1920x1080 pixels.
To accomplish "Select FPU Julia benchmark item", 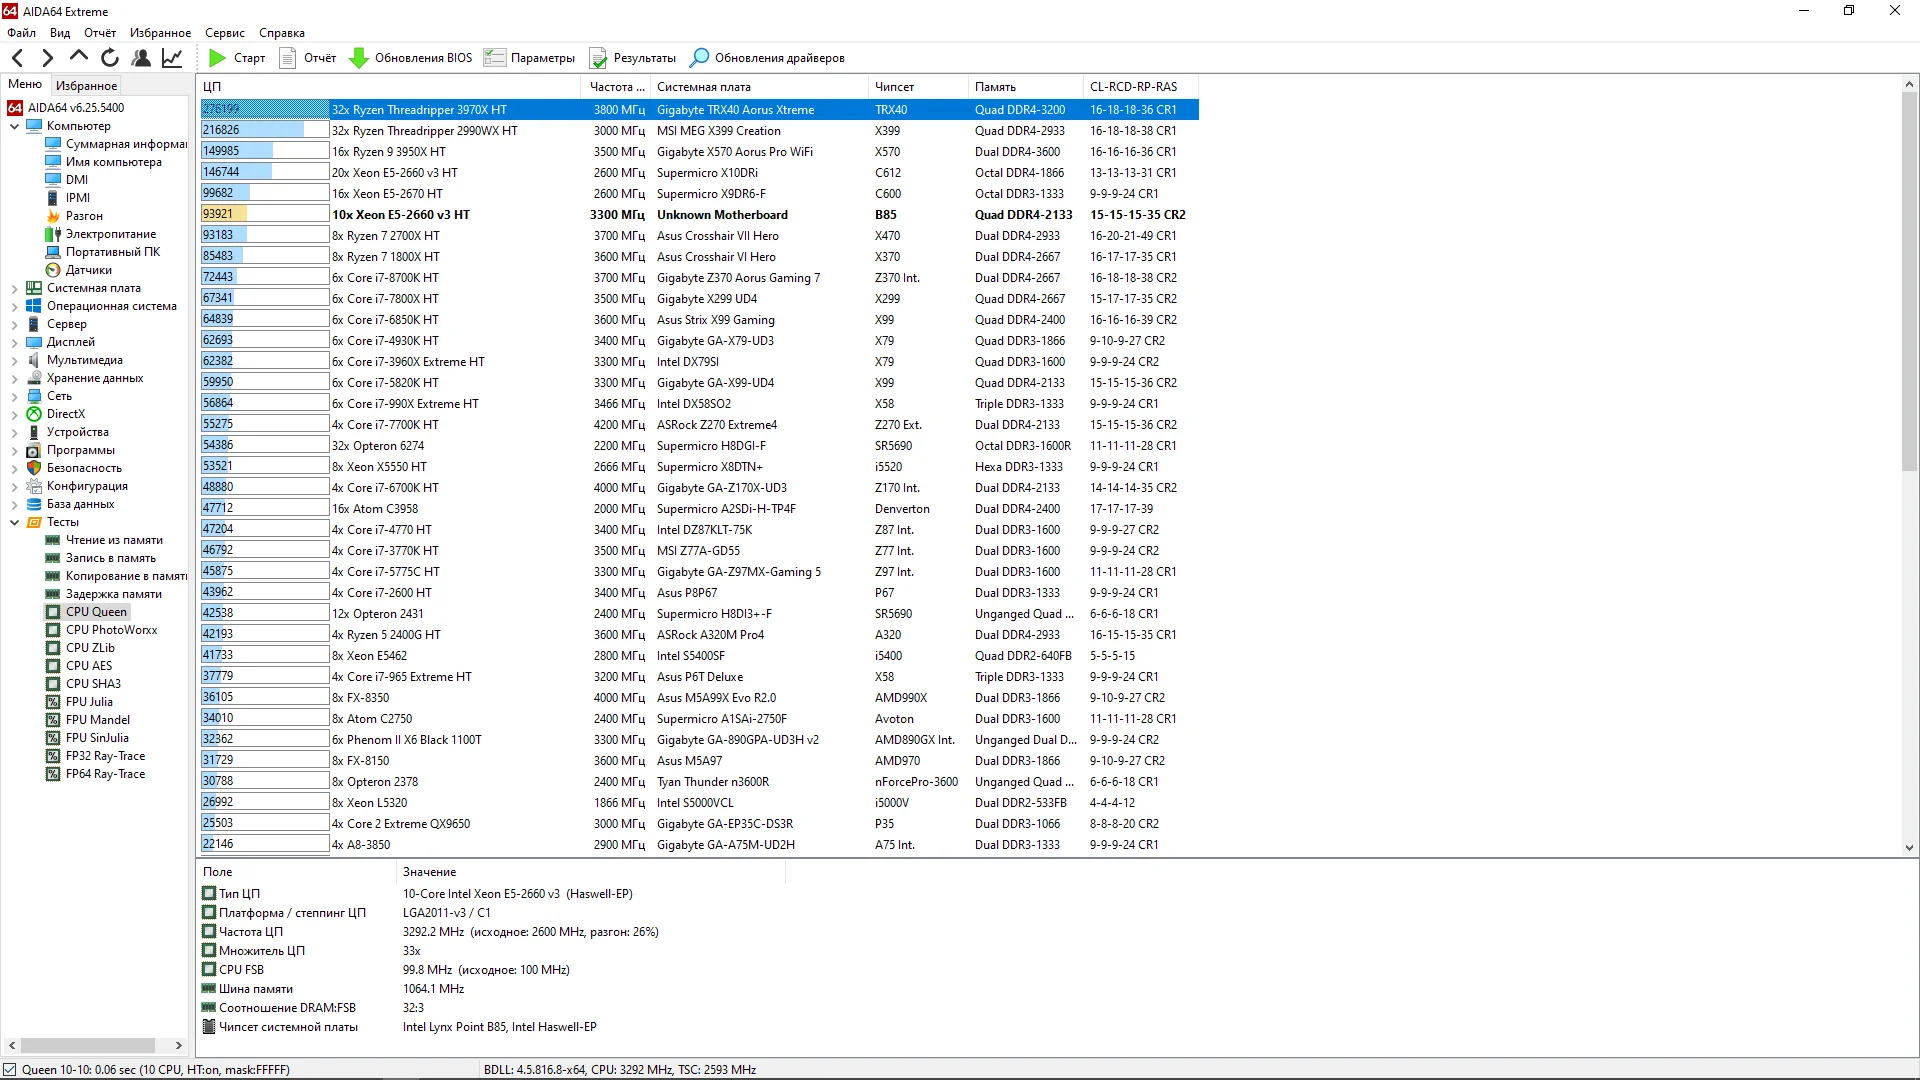I will (89, 702).
